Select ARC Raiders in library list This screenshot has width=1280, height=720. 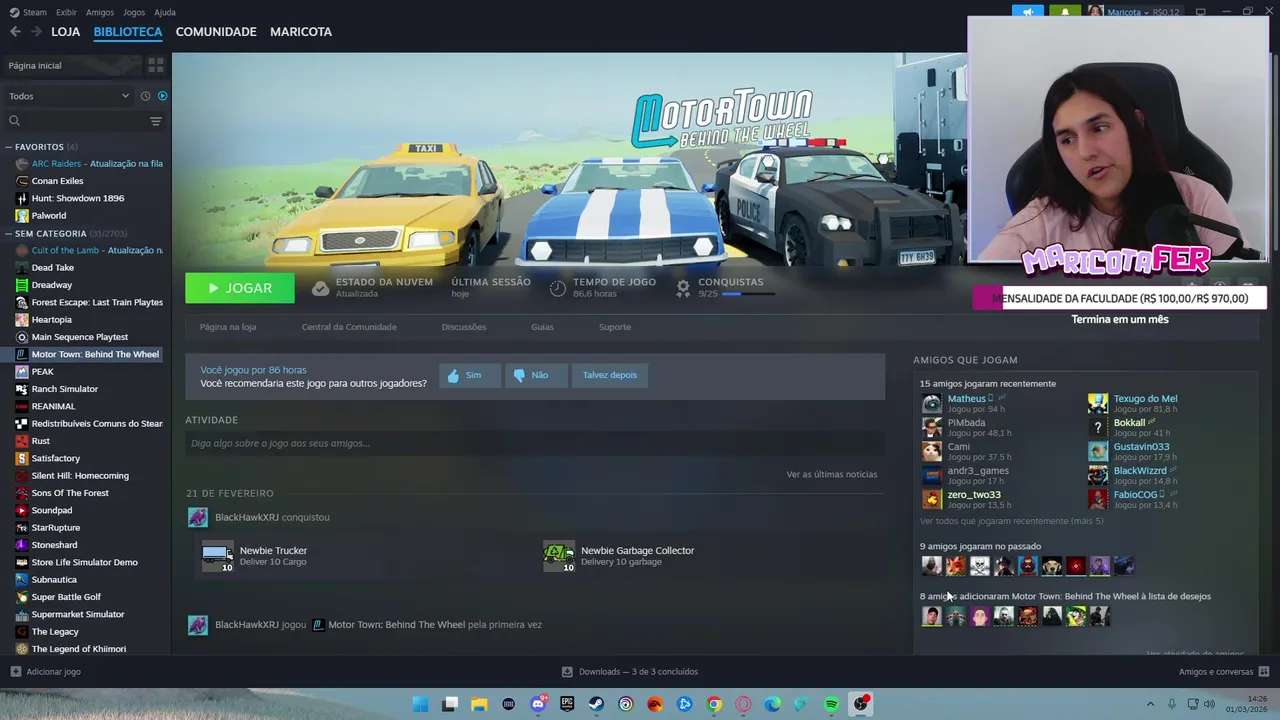coord(88,164)
